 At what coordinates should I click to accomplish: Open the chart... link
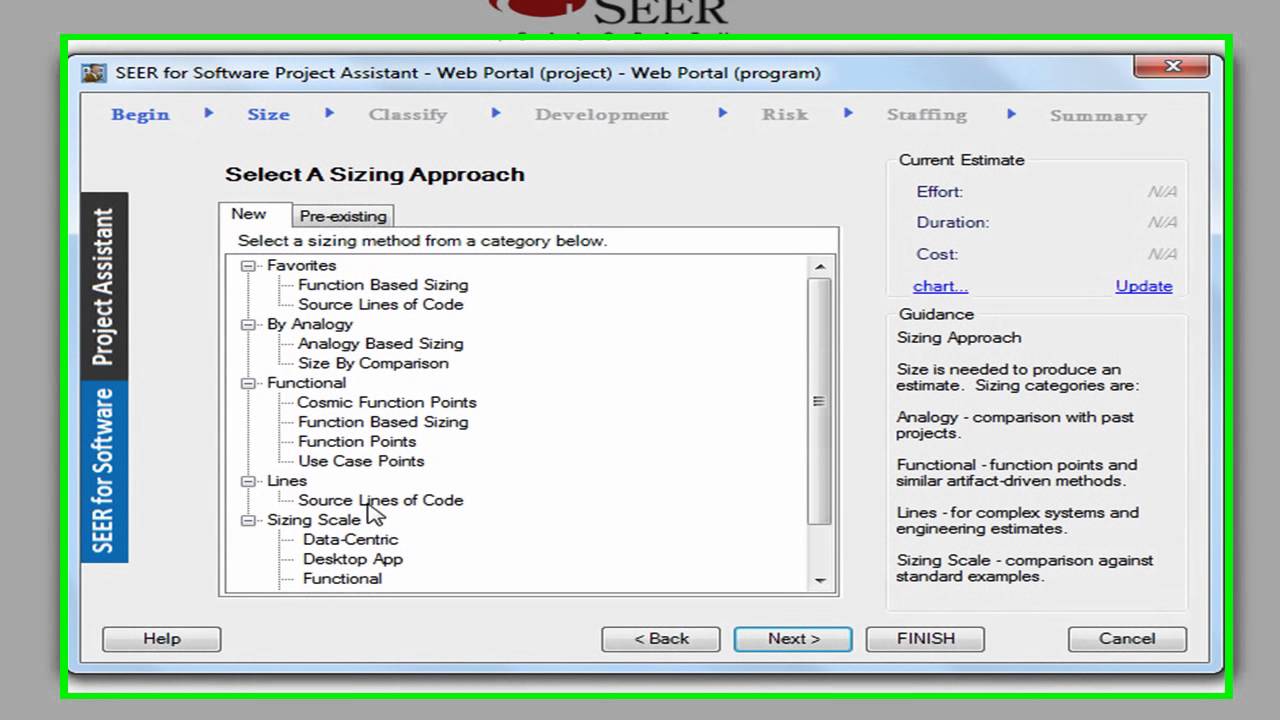tap(940, 286)
